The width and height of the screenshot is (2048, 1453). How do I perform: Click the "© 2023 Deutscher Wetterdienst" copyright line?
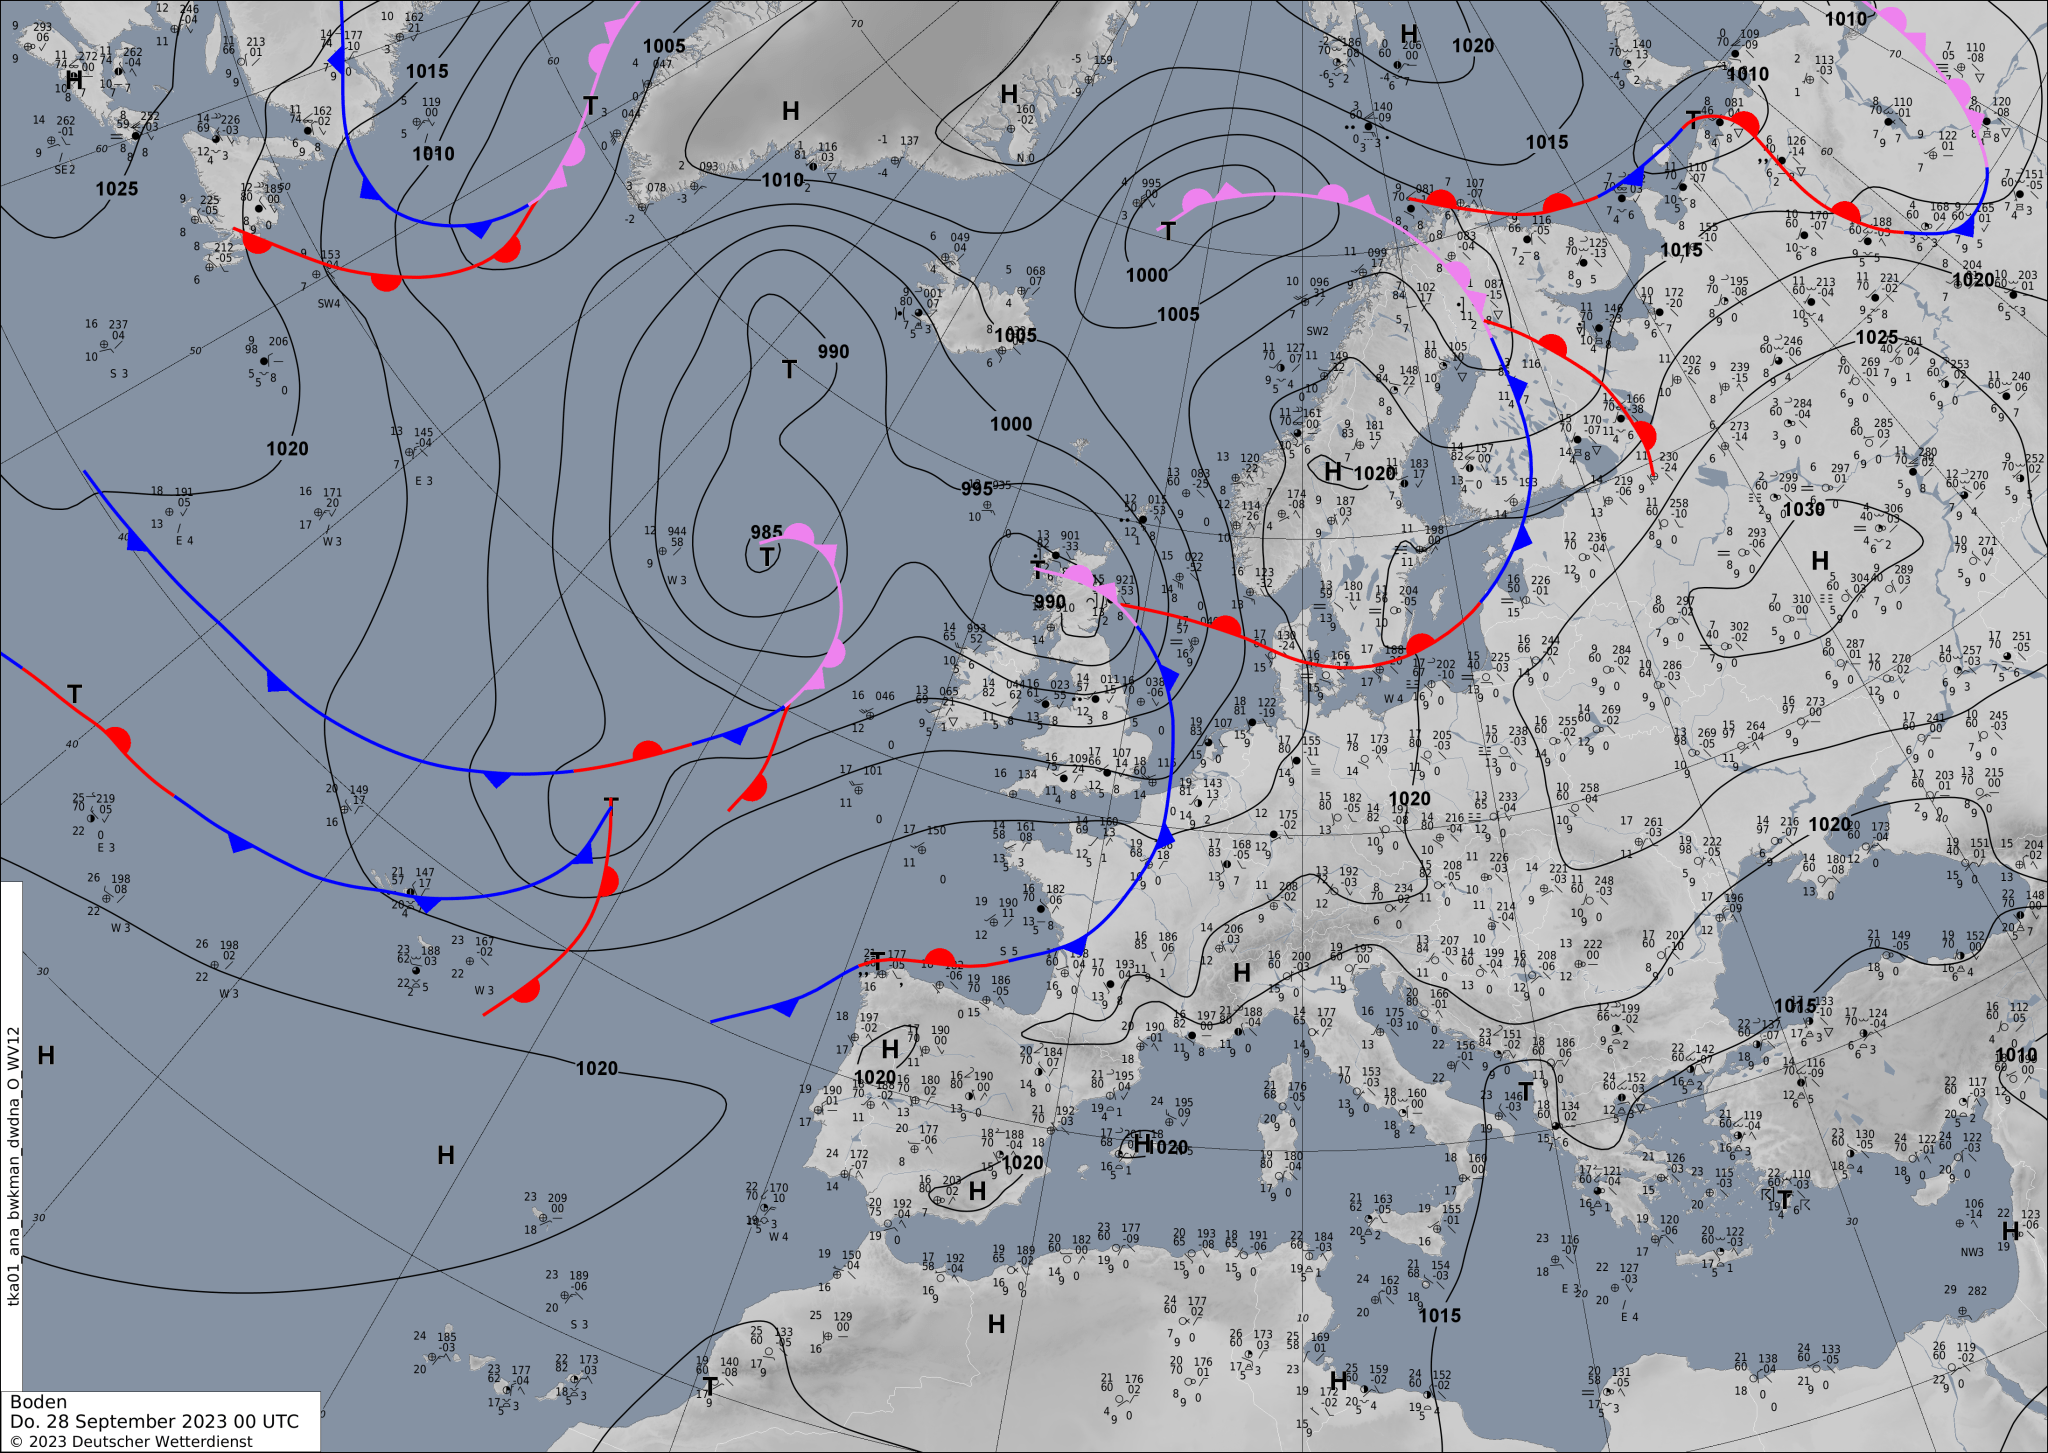[x=131, y=1442]
